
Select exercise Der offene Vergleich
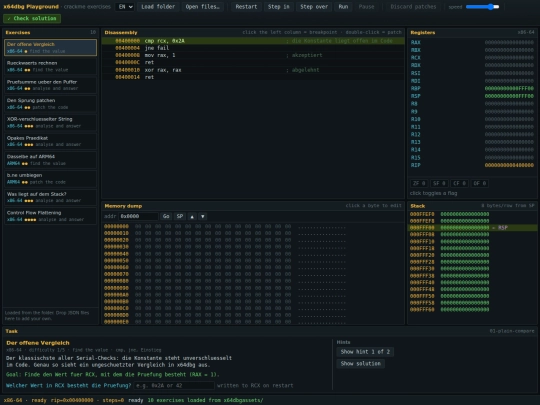click(50, 48)
